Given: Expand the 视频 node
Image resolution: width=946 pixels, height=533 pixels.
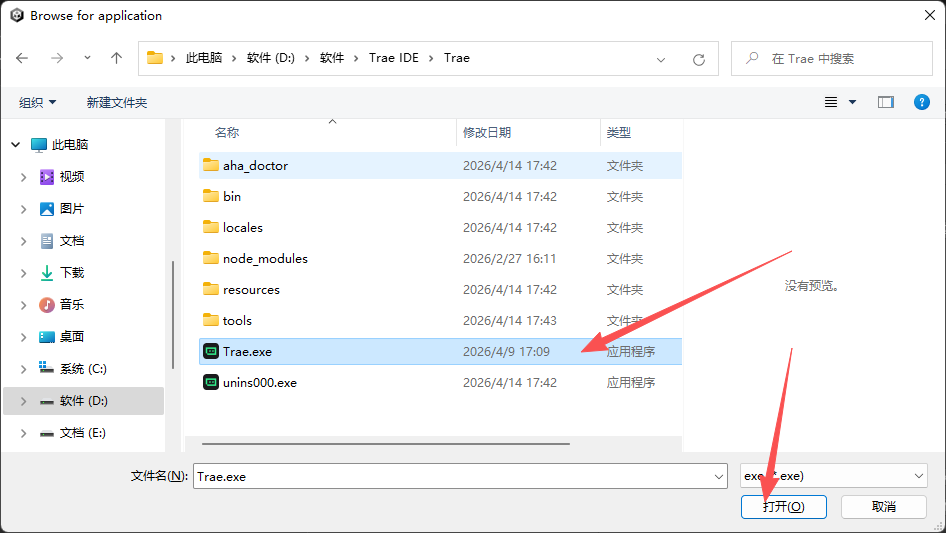Looking at the screenshot, I should (x=24, y=177).
